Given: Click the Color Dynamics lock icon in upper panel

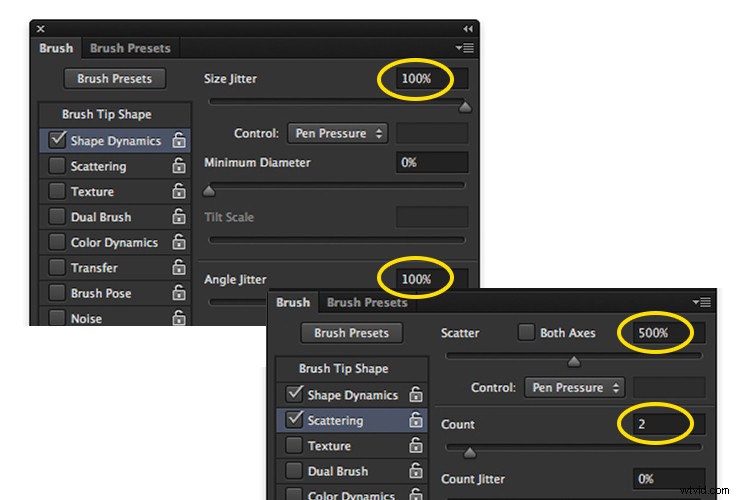Looking at the screenshot, I should (x=179, y=242).
